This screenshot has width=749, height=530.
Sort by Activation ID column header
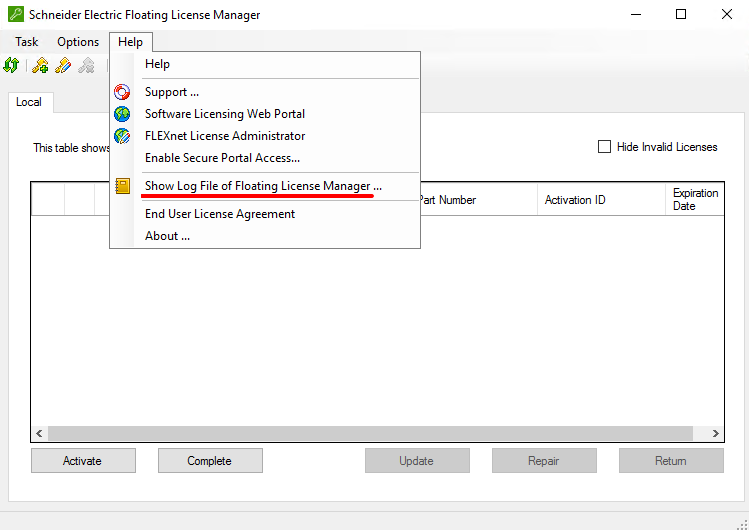pos(601,200)
